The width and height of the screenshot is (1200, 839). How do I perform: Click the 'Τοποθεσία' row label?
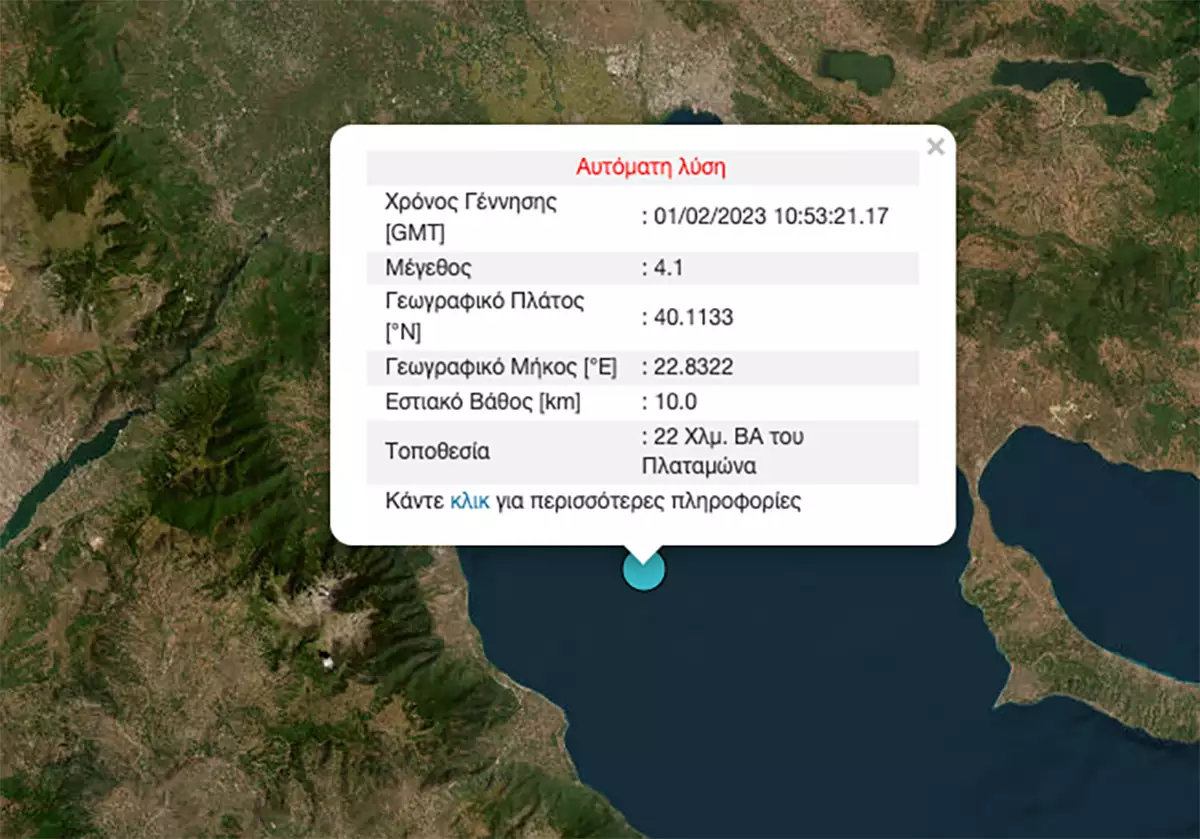[437, 451]
